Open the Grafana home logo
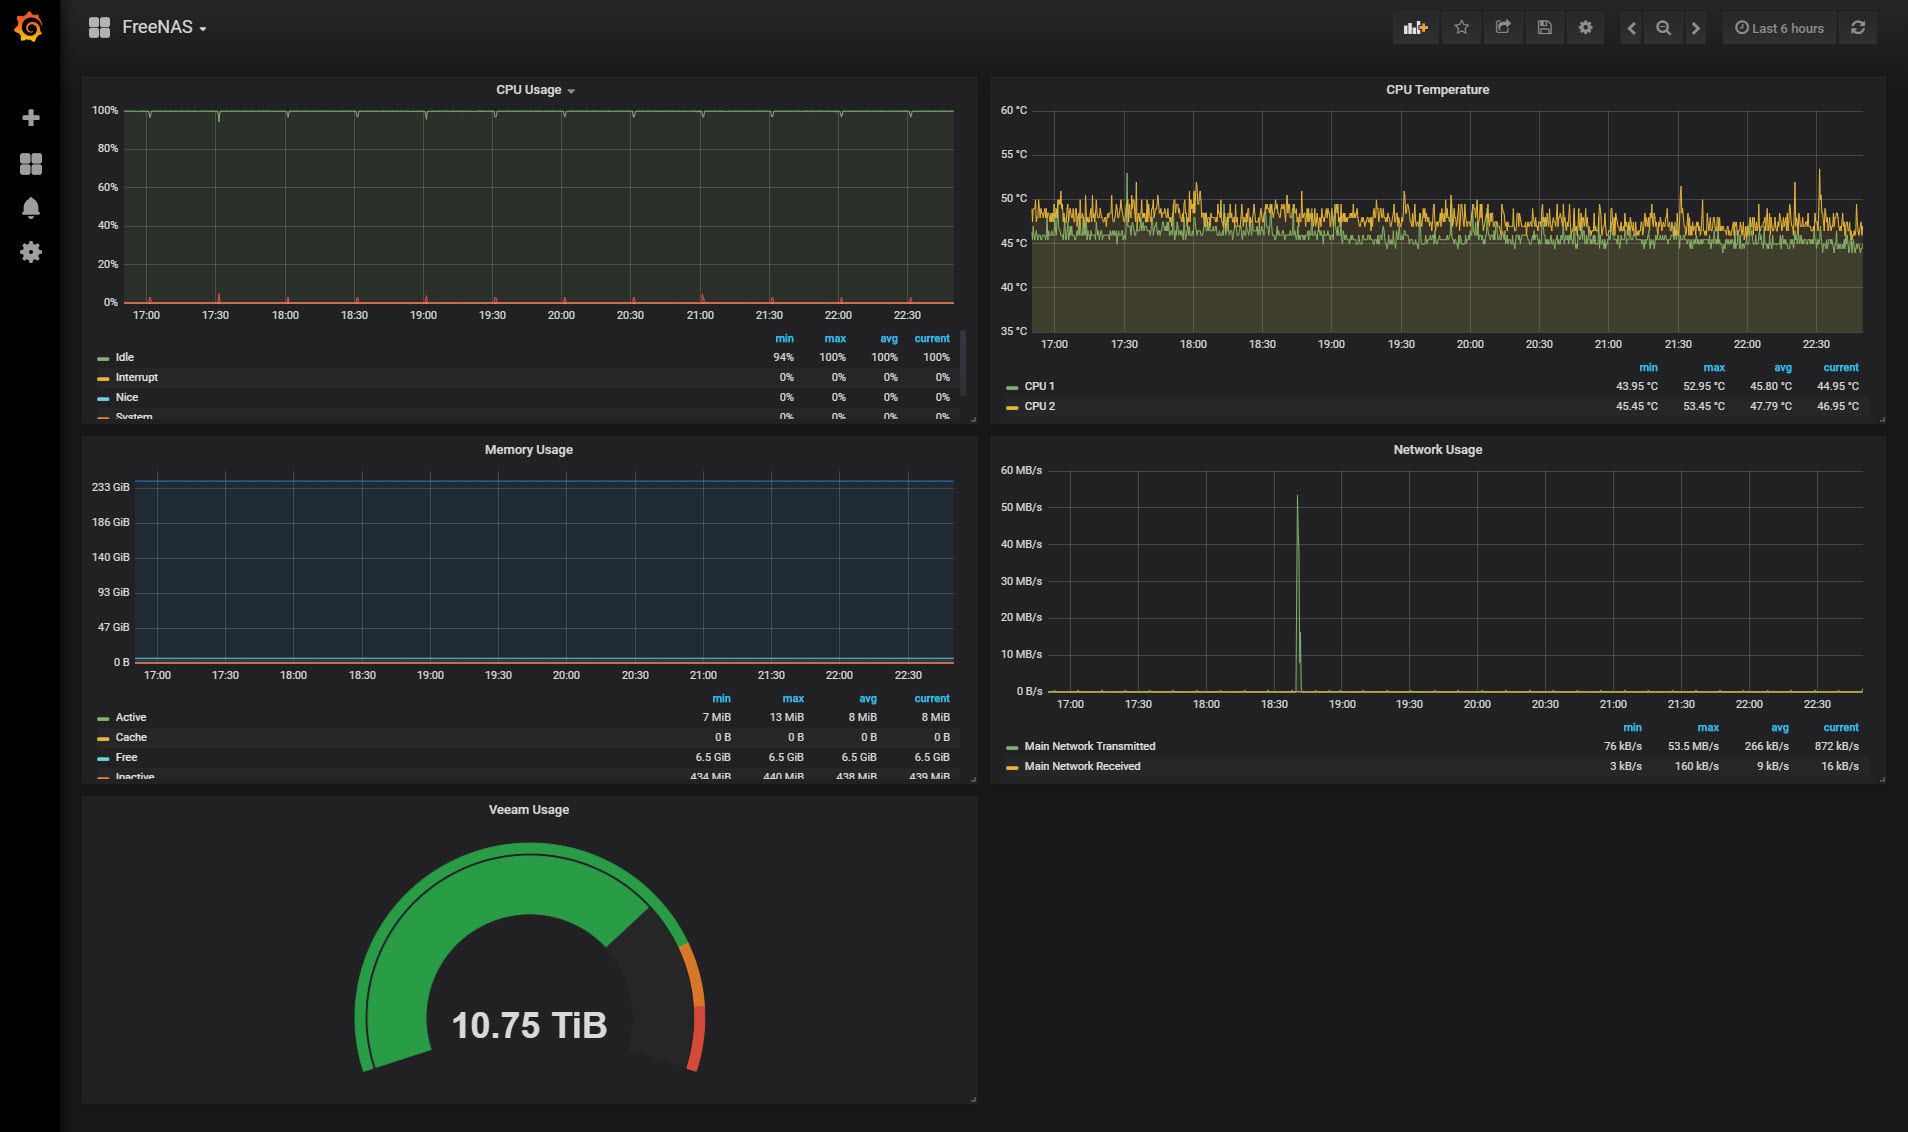1908x1132 pixels. coord(29,27)
